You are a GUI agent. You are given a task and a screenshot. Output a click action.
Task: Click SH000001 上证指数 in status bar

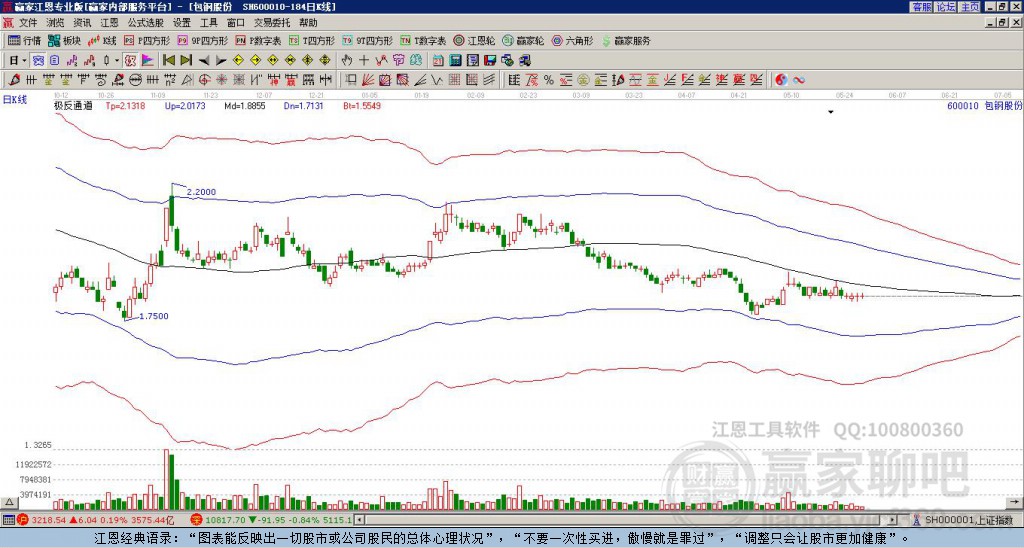pyautogui.click(x=969, y=520)
